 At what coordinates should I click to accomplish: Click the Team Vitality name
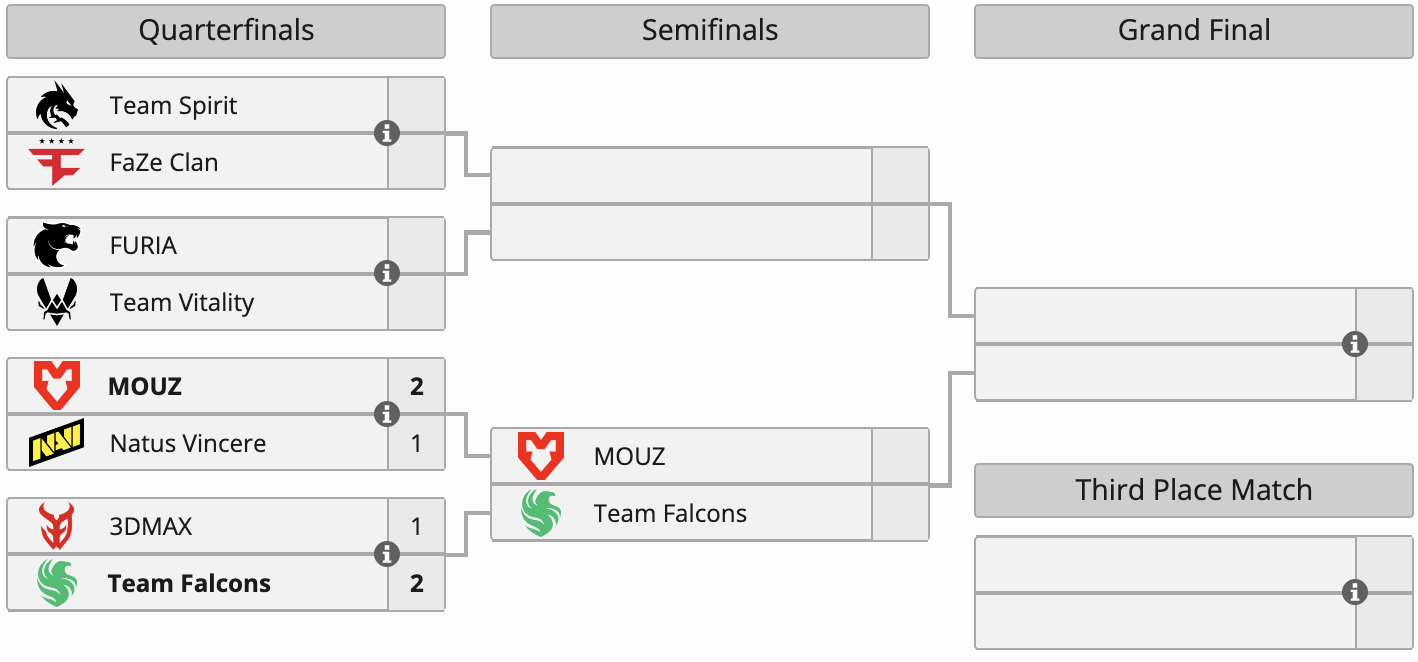pyautogui.click(x=182, y=302)
